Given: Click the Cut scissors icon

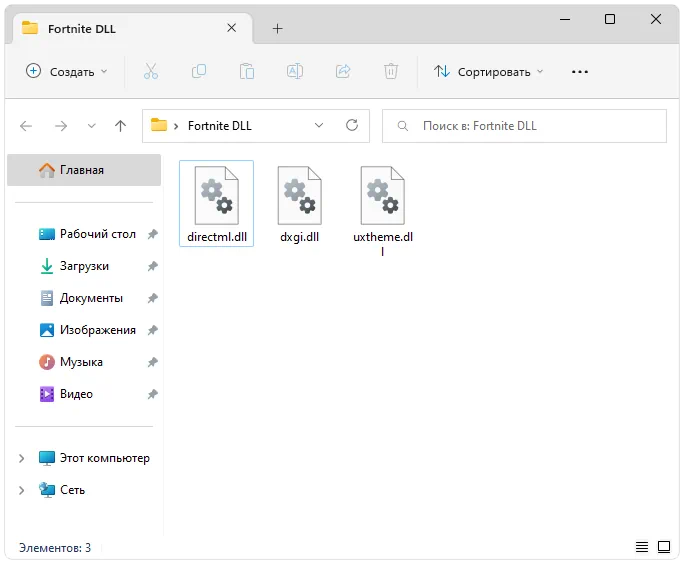Looking at the screenshot, I should pyautogui.click(x=151, y=71).
